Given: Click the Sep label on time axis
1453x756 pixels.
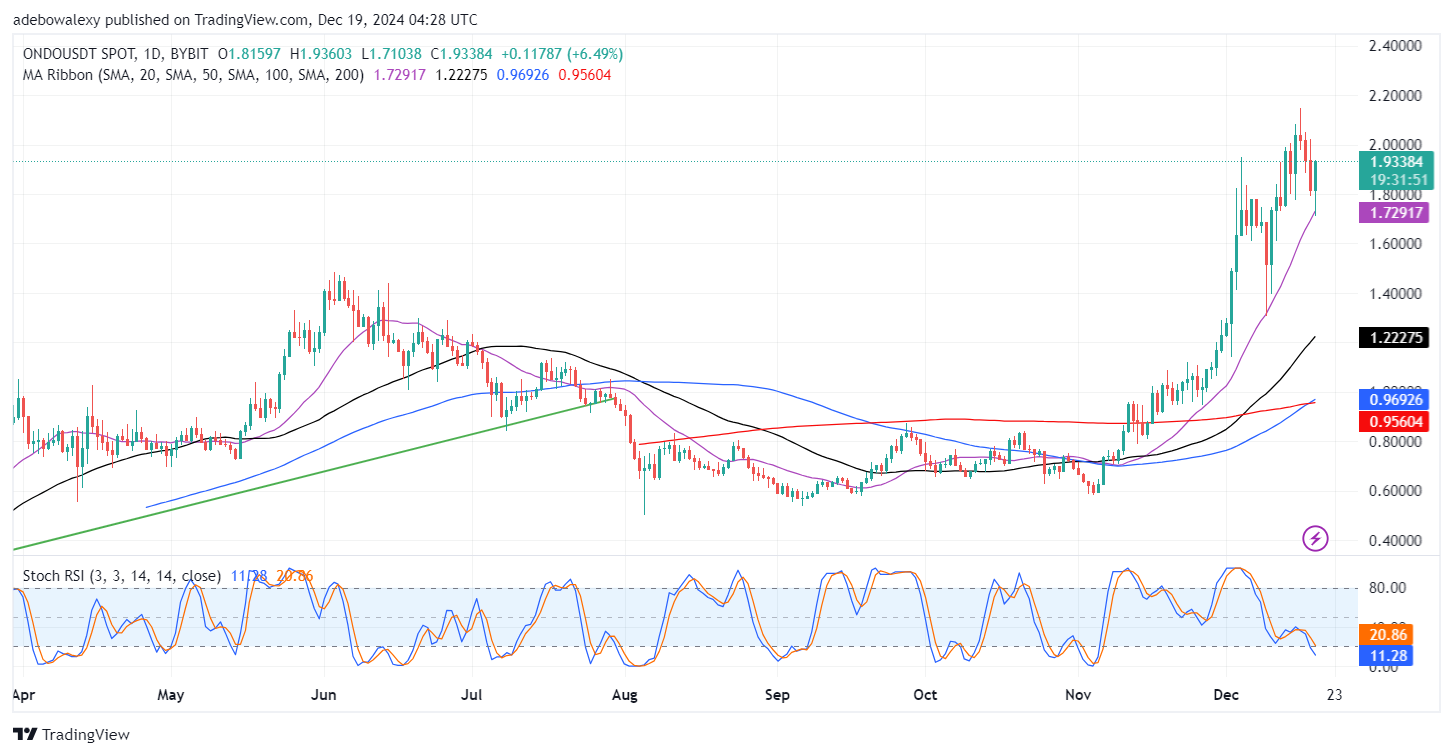Looking at the screenshot, I should [x=777, y=693].
